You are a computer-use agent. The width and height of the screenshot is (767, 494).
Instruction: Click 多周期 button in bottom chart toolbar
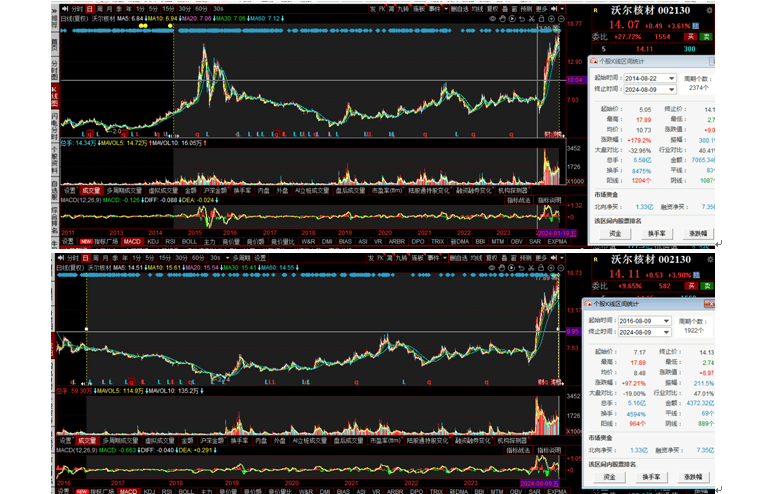tap(242, 258)
